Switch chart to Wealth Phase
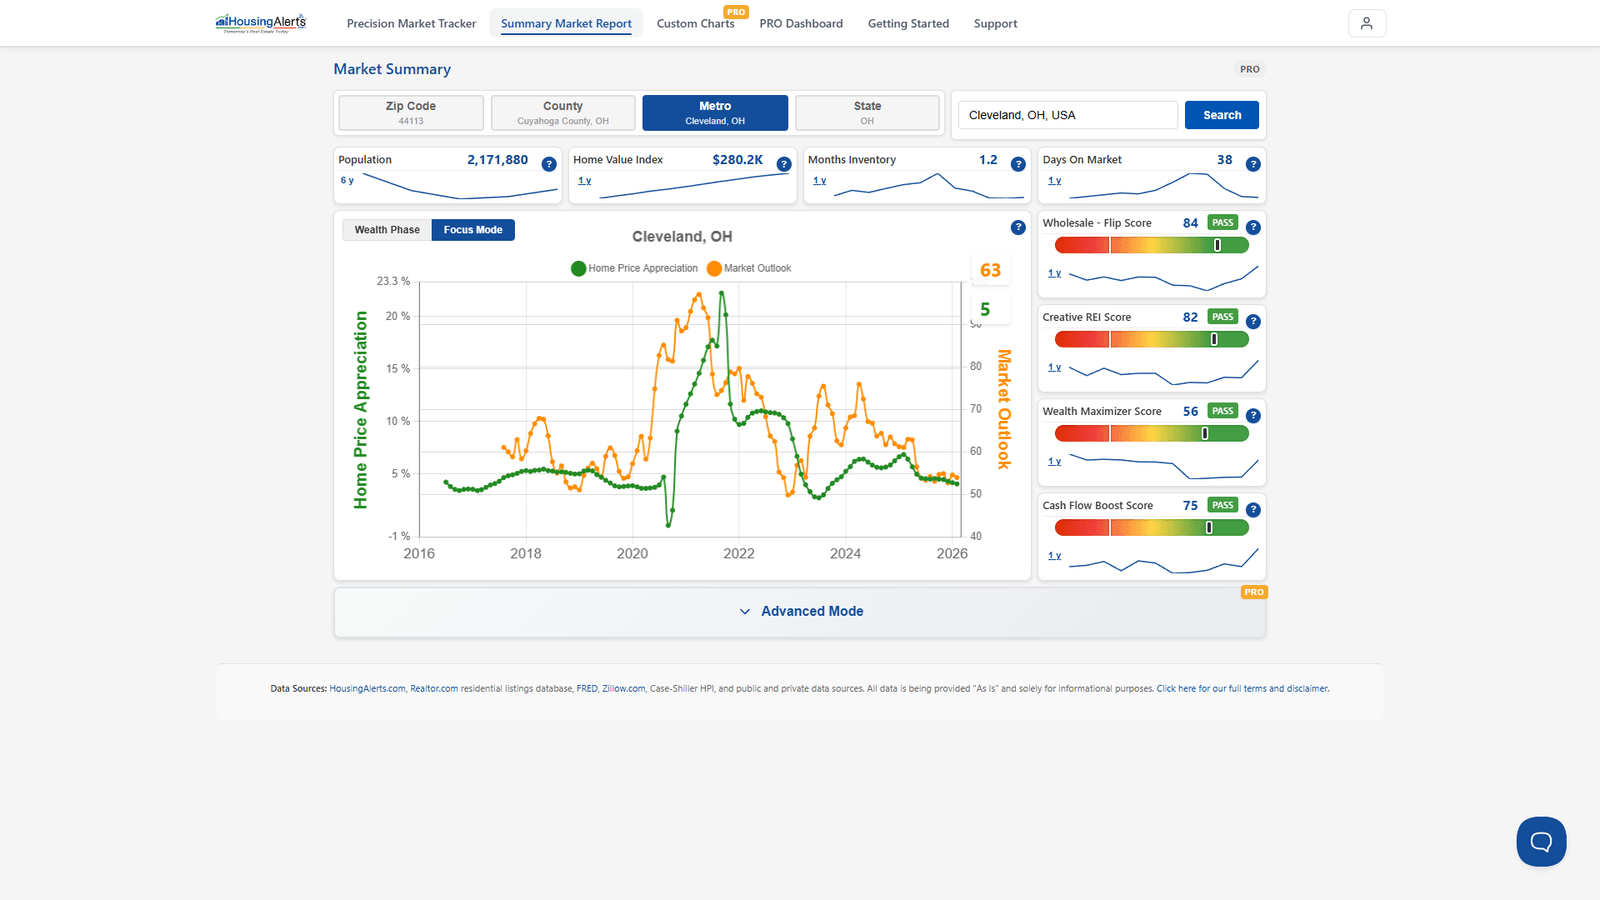This screenshot has width=1600, height=900. [387, 230]
